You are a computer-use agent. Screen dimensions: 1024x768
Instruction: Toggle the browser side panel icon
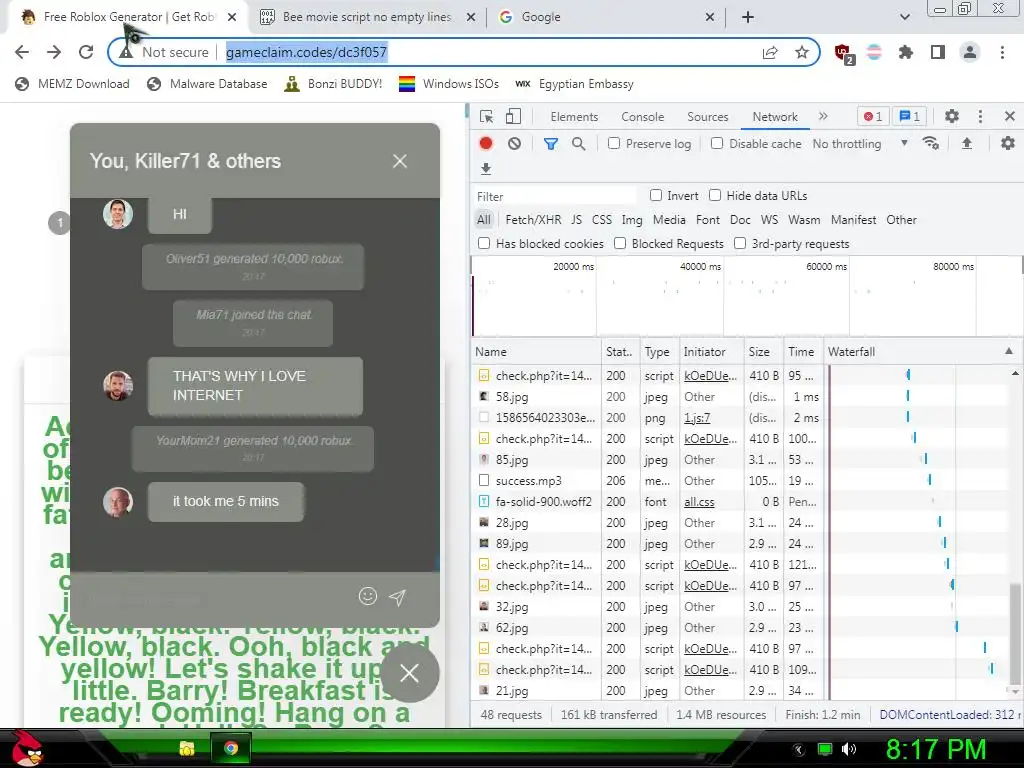click(938, 52)
